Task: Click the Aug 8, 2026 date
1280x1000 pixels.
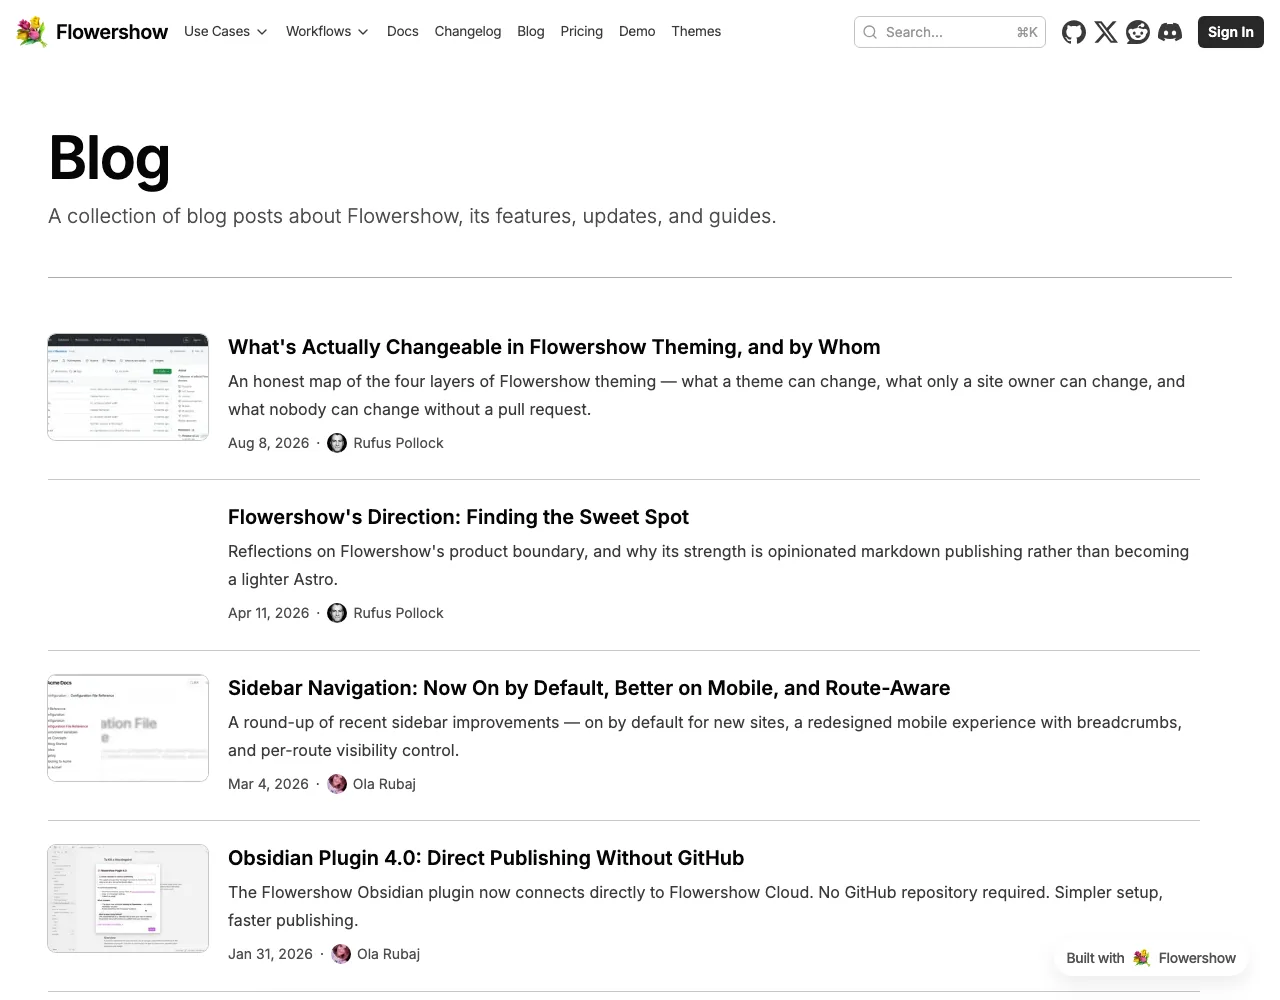Action: [269, 443]
